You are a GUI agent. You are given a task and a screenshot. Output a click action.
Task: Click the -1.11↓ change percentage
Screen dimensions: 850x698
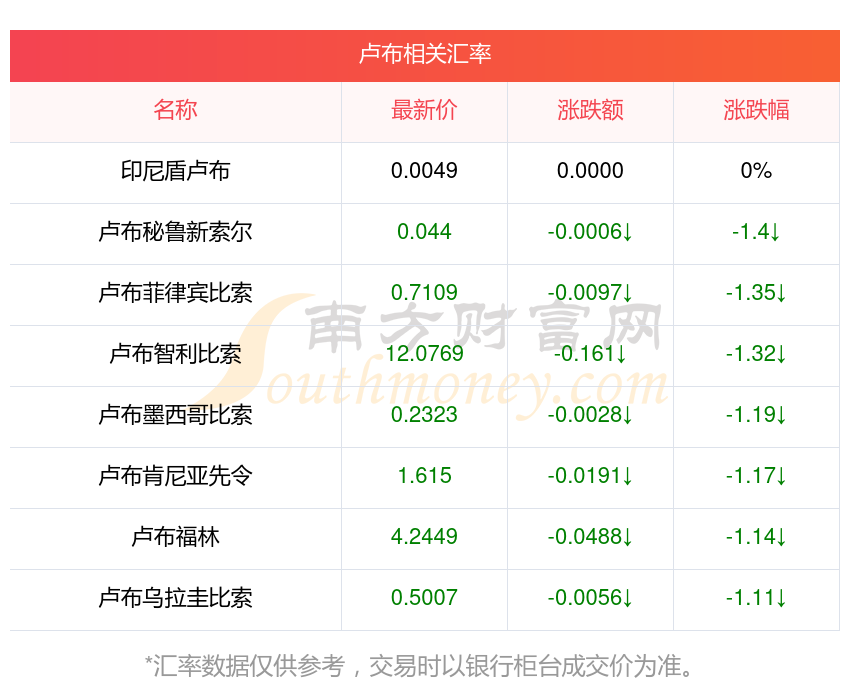[756, 598]
